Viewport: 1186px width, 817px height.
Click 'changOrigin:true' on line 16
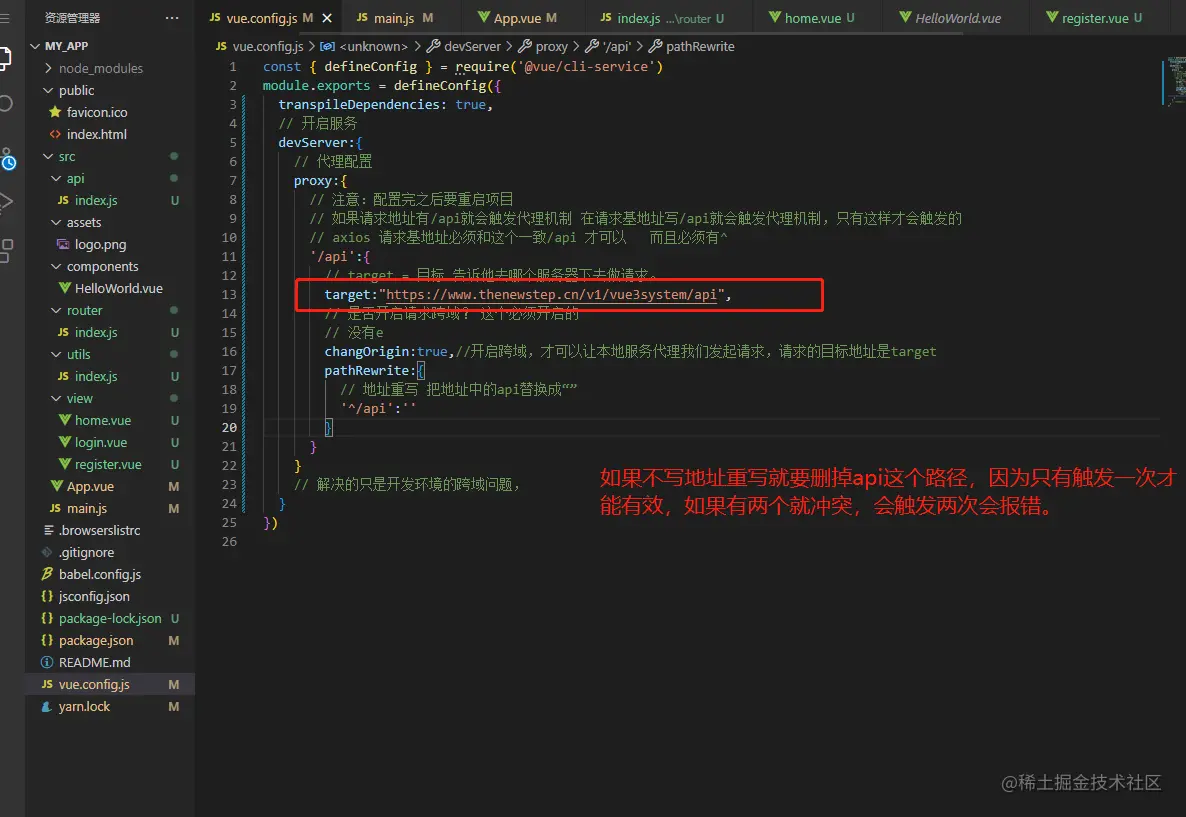386,351
